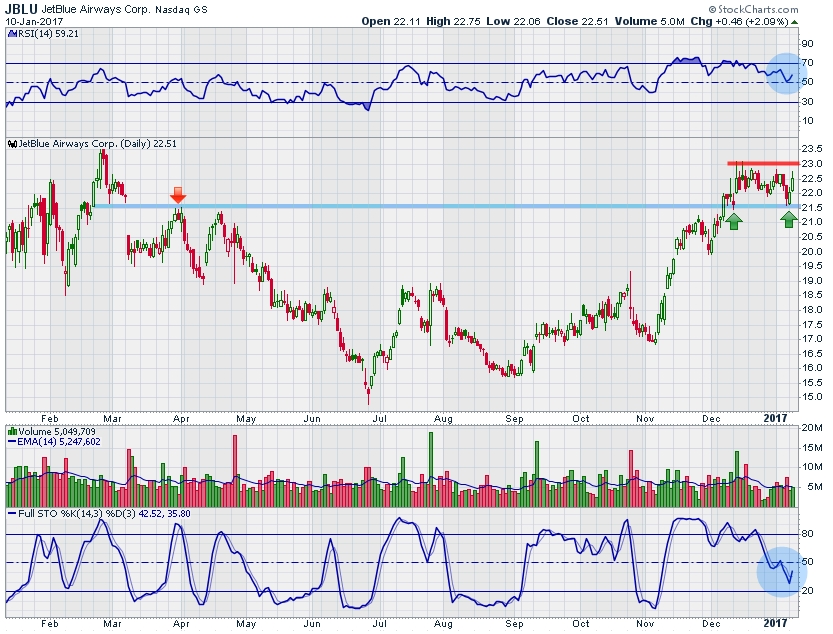Viewport: 833px width, 634px height.
Task: Click 'Jul' label under the price panel
Action: (x=379, y=419)
